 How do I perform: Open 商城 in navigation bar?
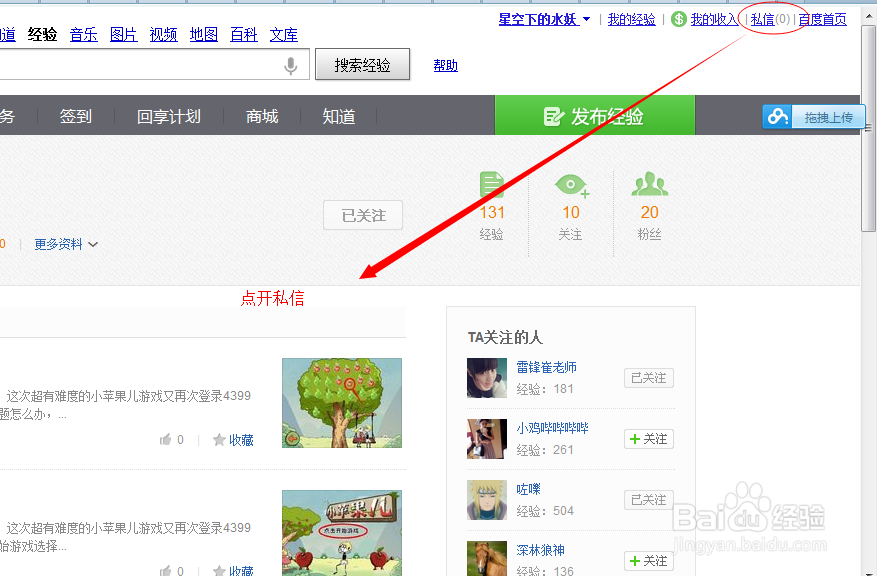pyautogui.click(x=262, y=116)
